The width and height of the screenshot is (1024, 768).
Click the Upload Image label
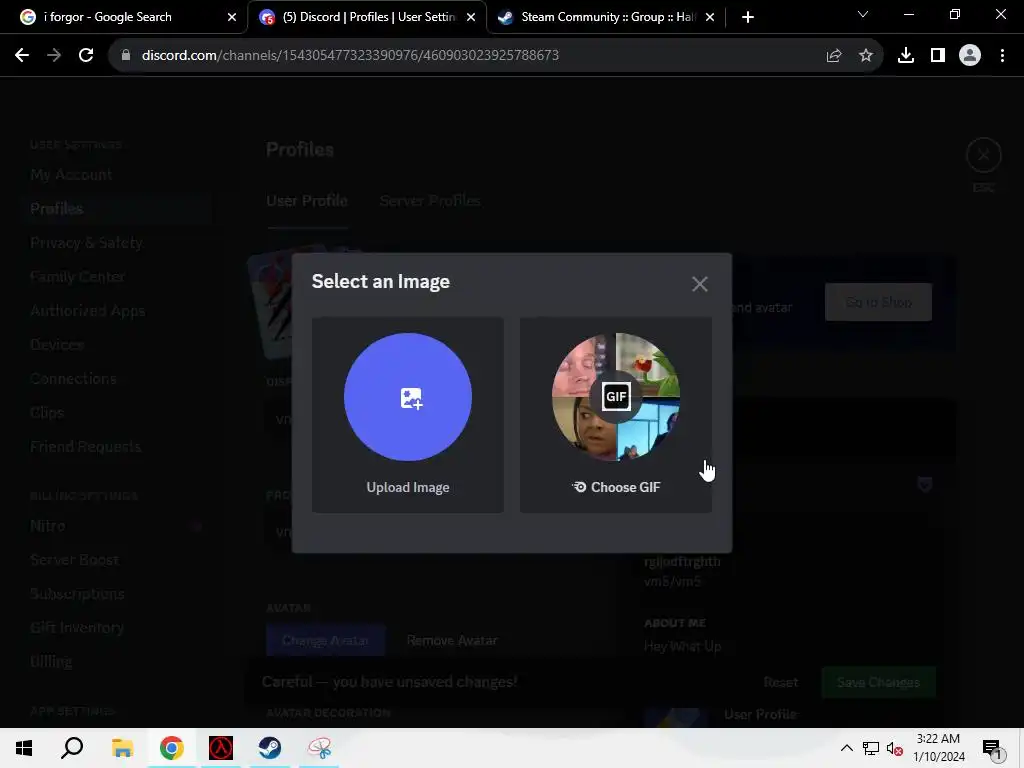tap(408, 487)
